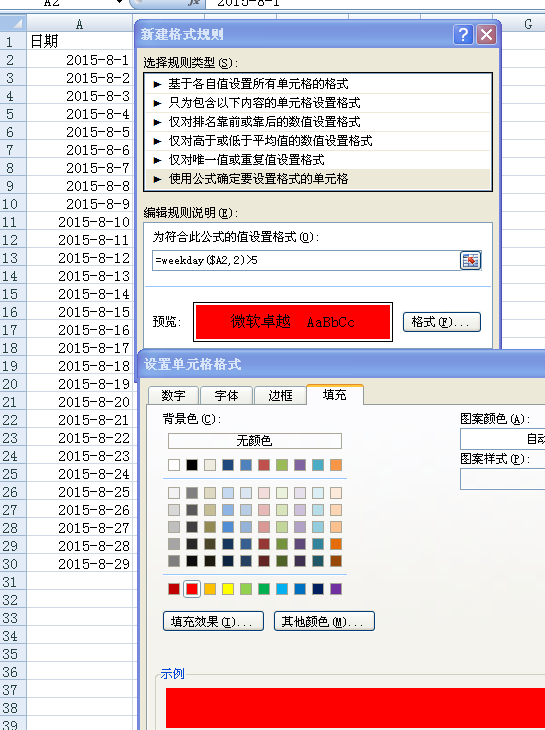545x730 pixels.
Task: Select rule type 仅对排名靠前或靠后的数值设置格式
Action: click(x=317, y=122)
